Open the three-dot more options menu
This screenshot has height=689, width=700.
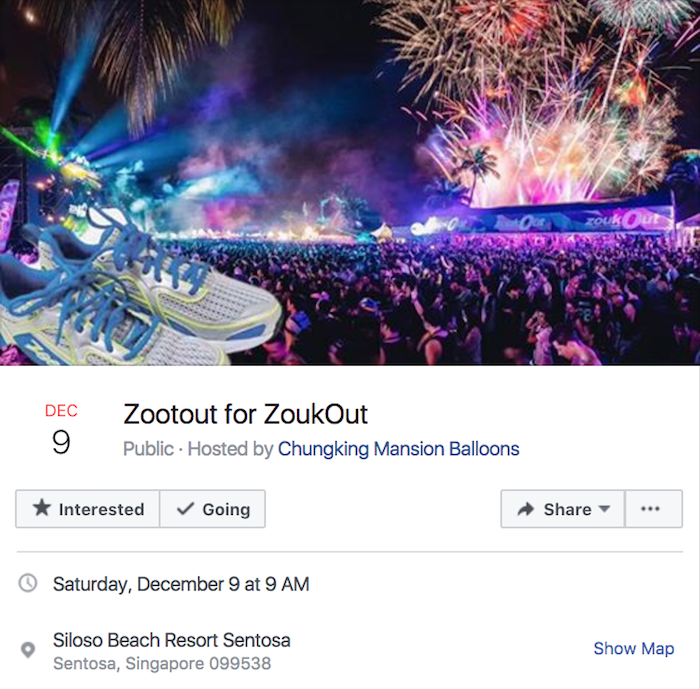point(651,509)
